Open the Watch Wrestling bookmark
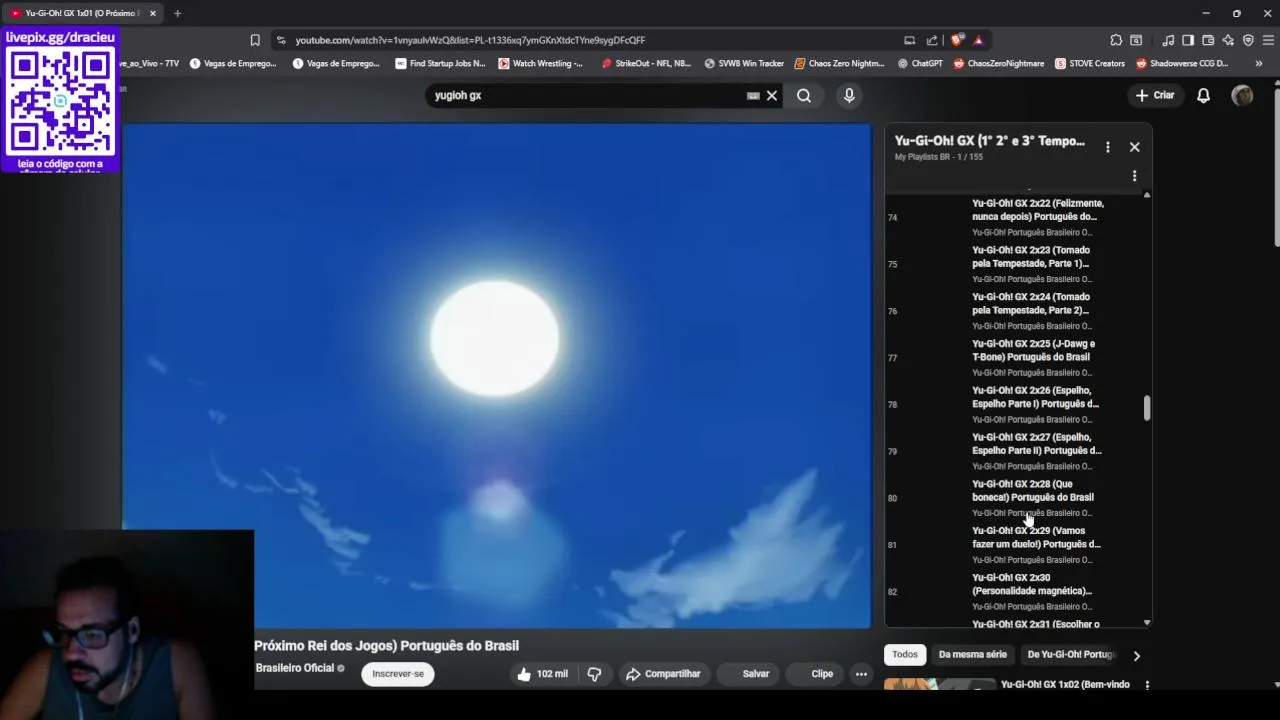The height and width of the screenshot is (720, 1280). pos(540,63)
